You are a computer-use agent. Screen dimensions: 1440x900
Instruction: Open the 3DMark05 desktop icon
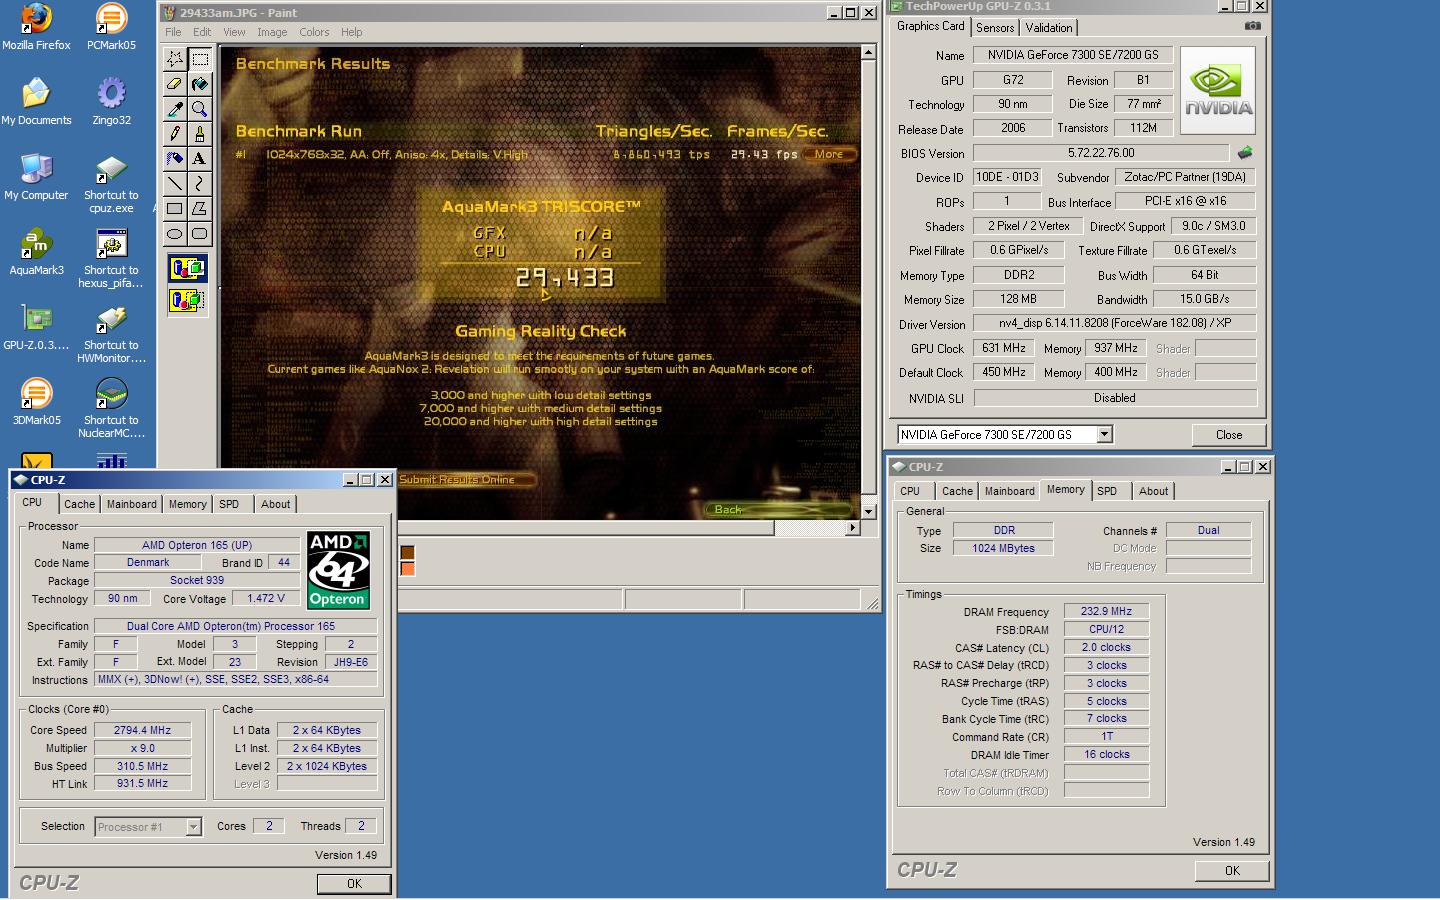36,402
